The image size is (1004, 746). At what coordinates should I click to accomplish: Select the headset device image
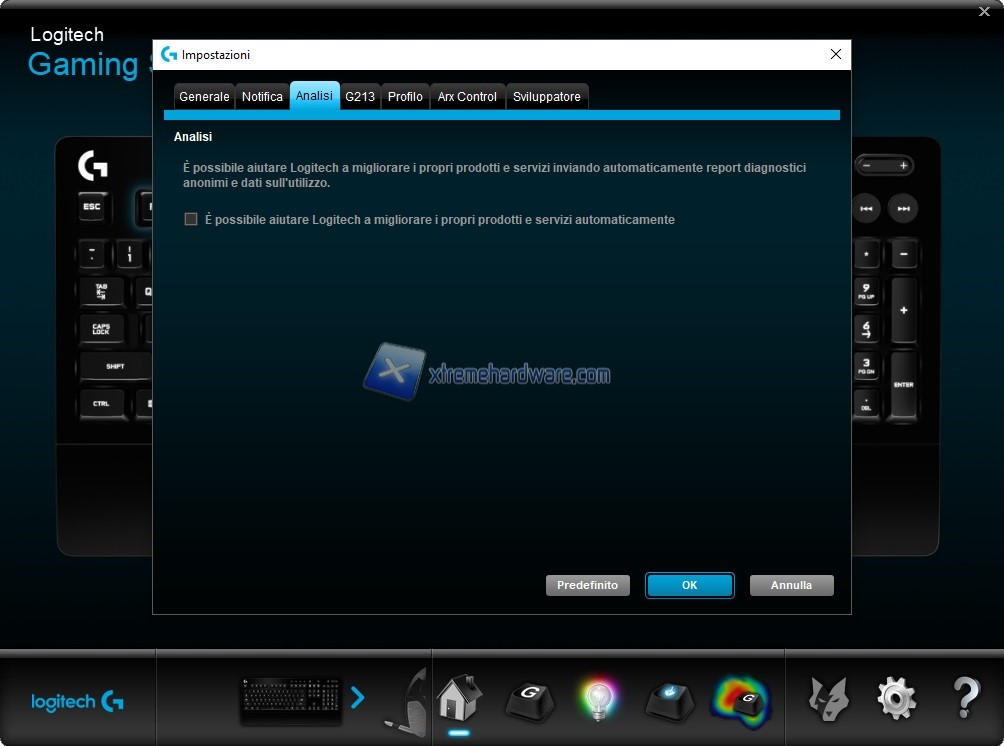pos(408,702)
